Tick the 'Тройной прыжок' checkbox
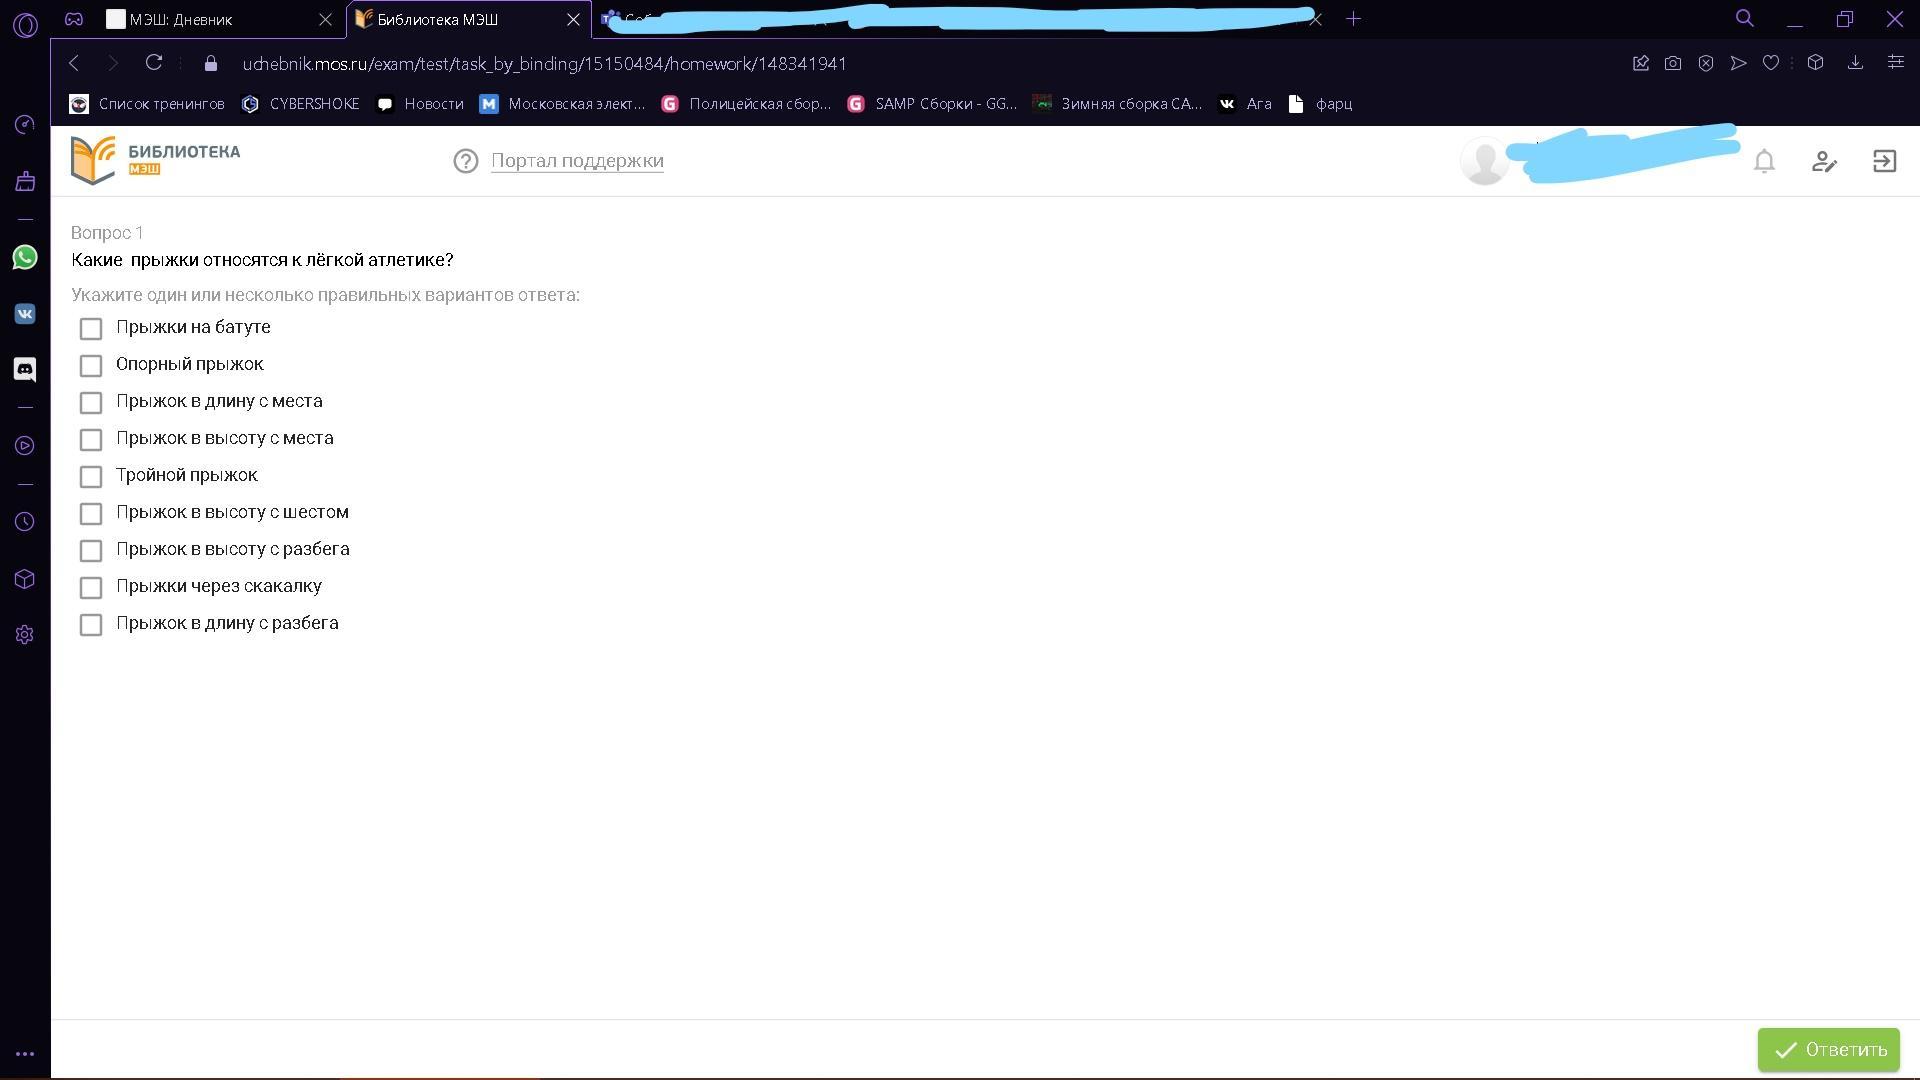This screenshot has width=1920, height=1080. coord(91,476)
